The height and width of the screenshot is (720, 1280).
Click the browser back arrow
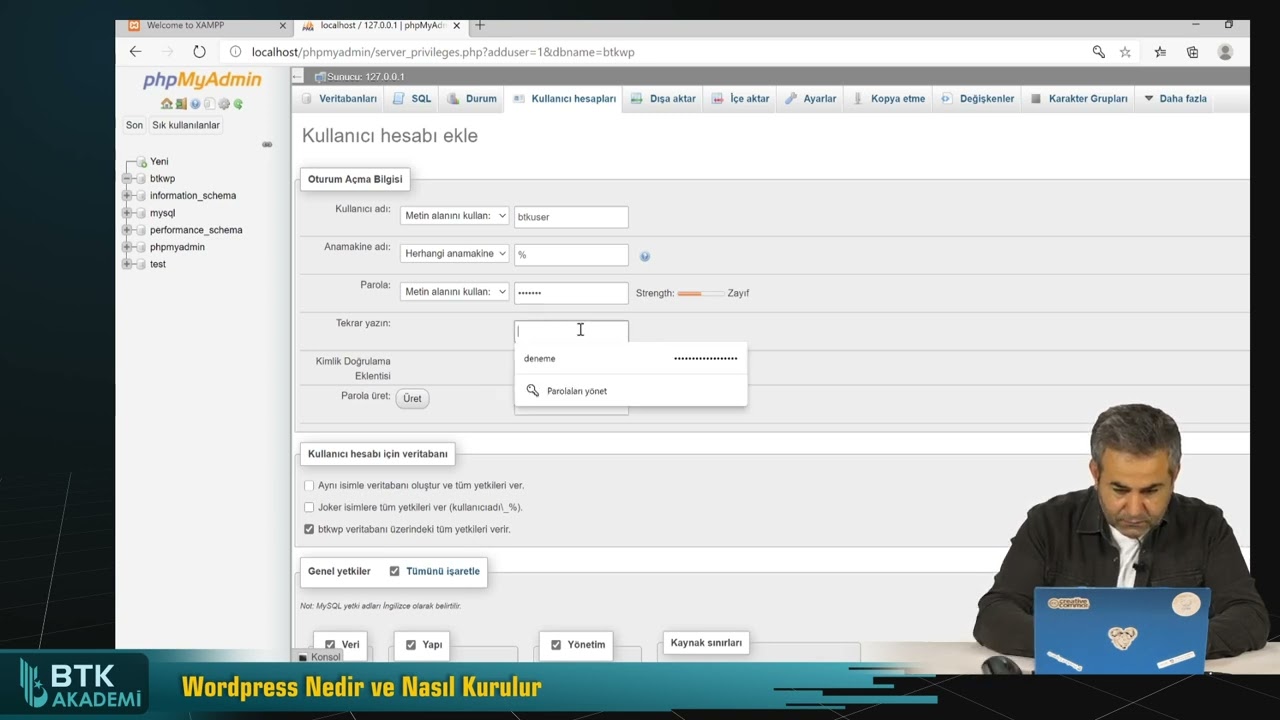136,52
